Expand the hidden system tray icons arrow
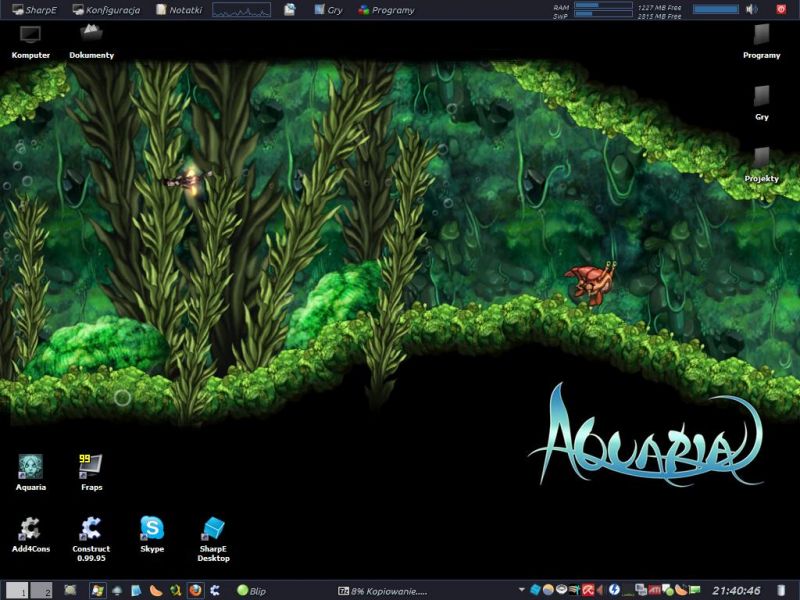This screenshot has height=600, width=800. (x=521, y=590)
